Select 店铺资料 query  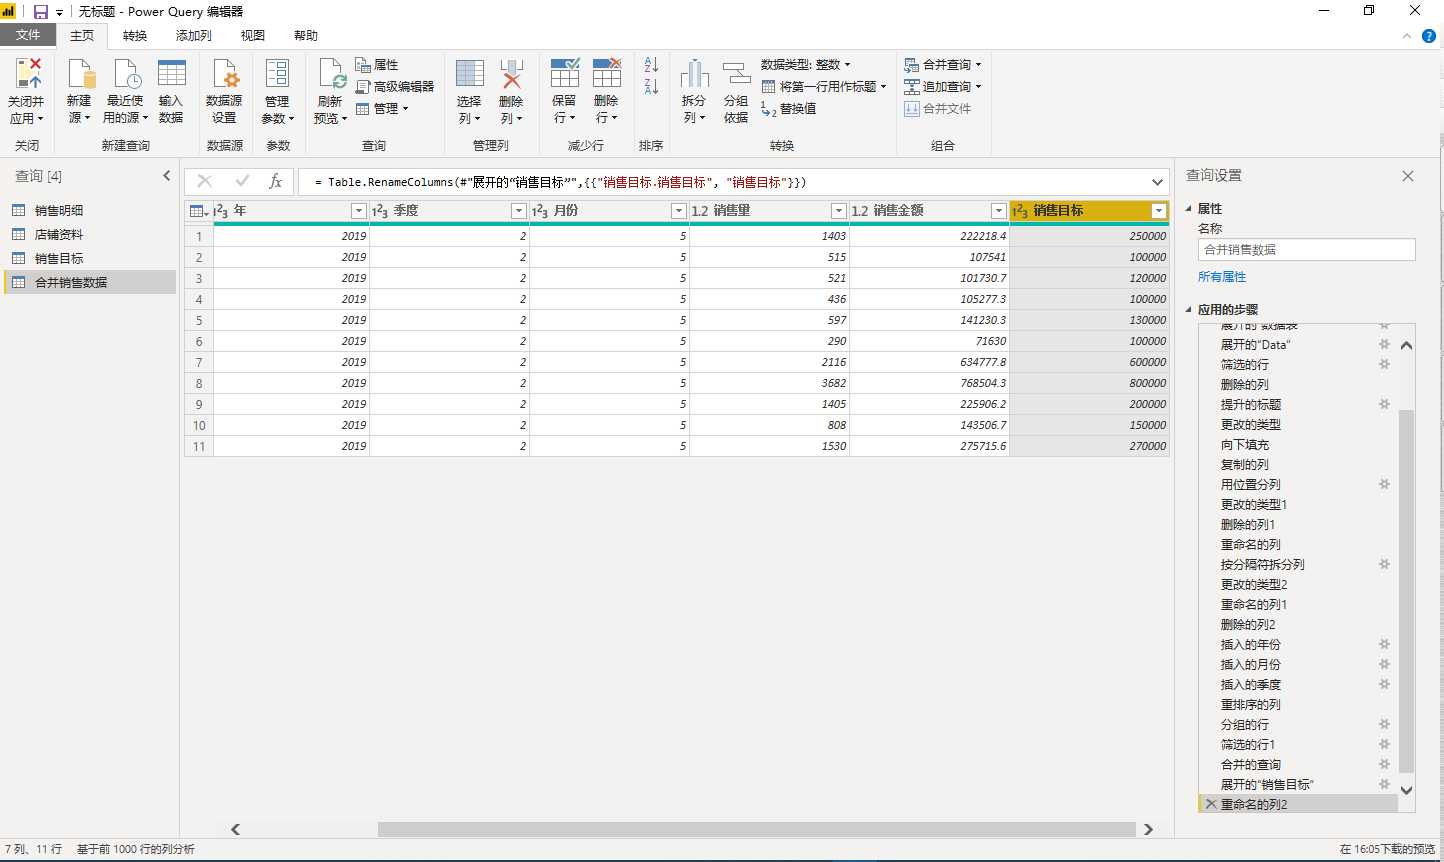coord(90,234)
